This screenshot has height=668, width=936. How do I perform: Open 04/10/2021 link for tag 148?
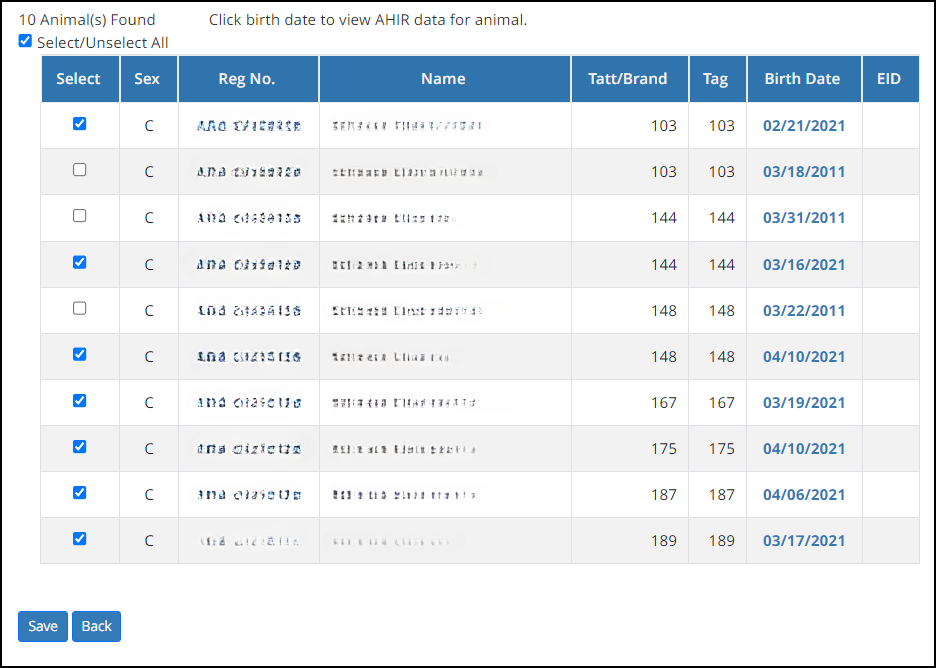click(804, 357)
